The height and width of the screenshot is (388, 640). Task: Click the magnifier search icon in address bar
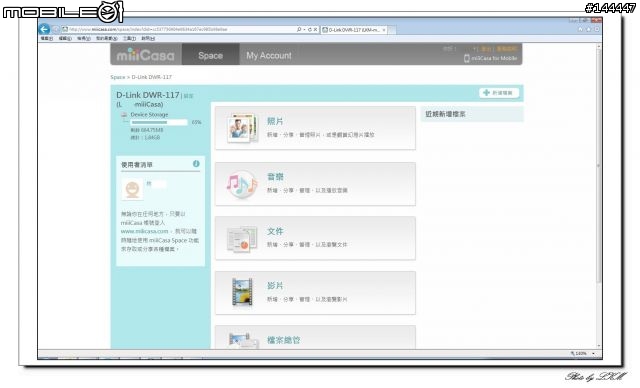click(x=299, y=29)
